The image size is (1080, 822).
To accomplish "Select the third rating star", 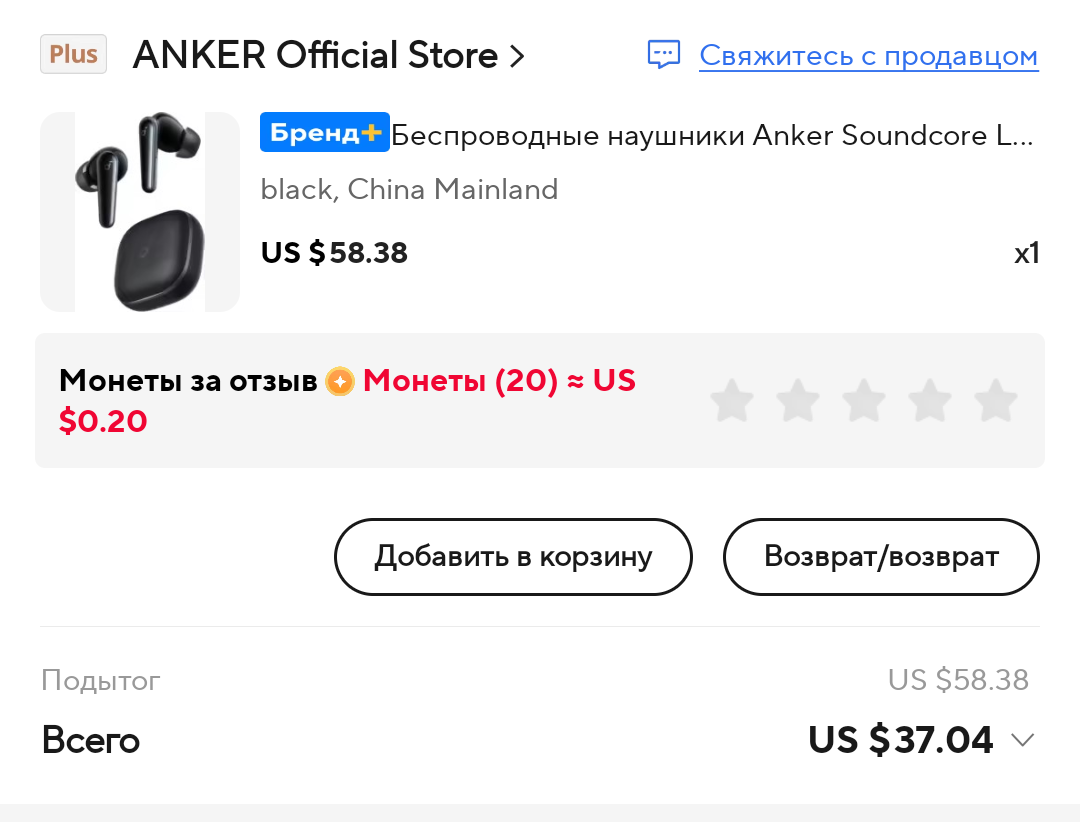I will point(864,401).
